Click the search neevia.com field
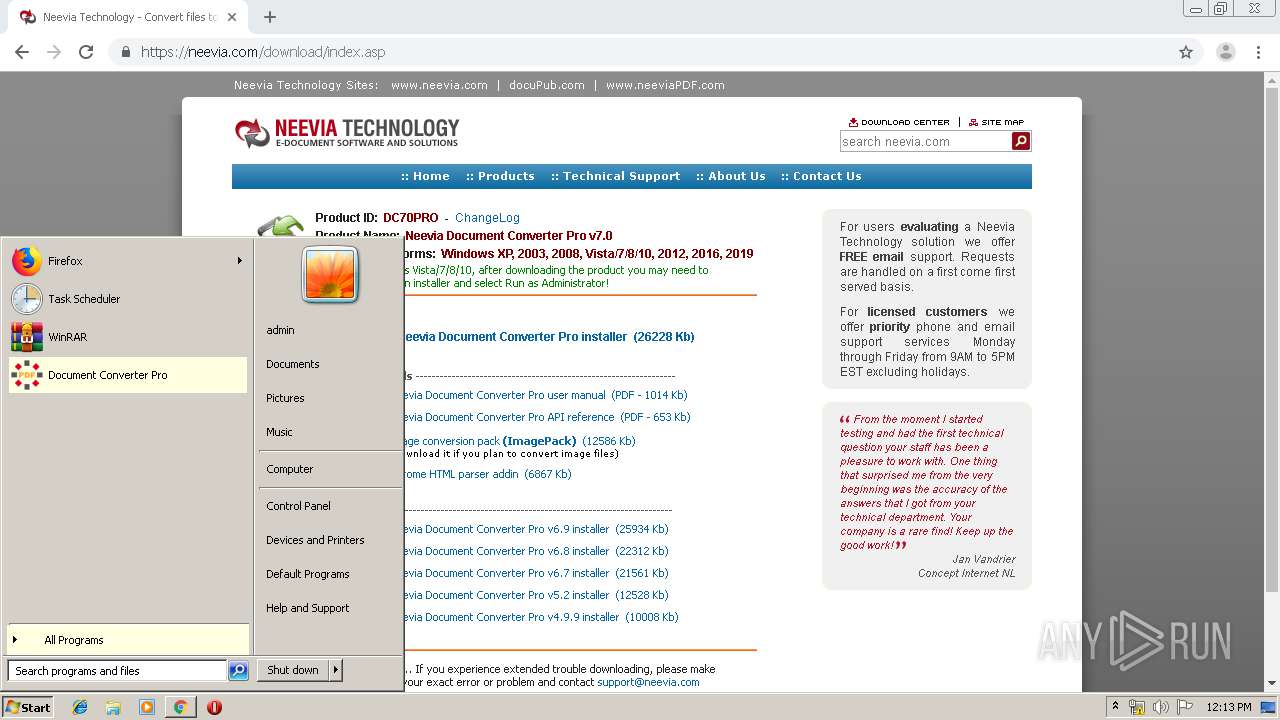 point(925,142)
